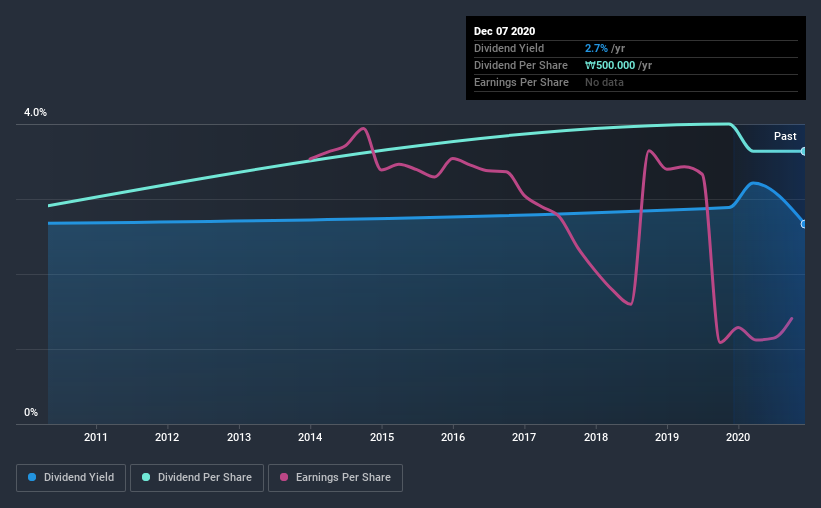This screenshot has height=508, width=821.
Task: Click the 0% y-axis label
Action: click(31, 413)
